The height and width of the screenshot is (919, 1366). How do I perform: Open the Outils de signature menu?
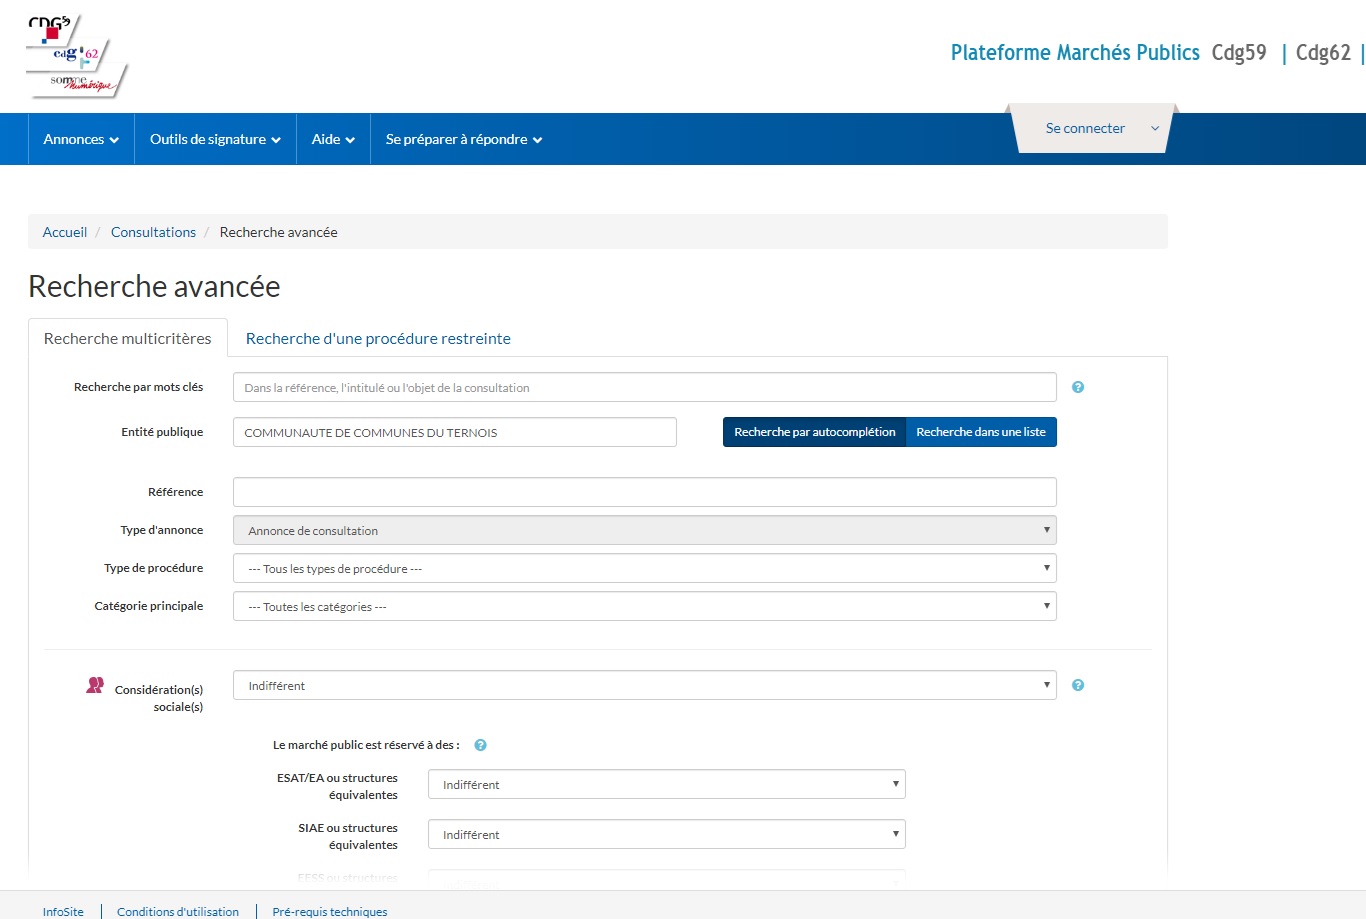(x=215, y=139)
